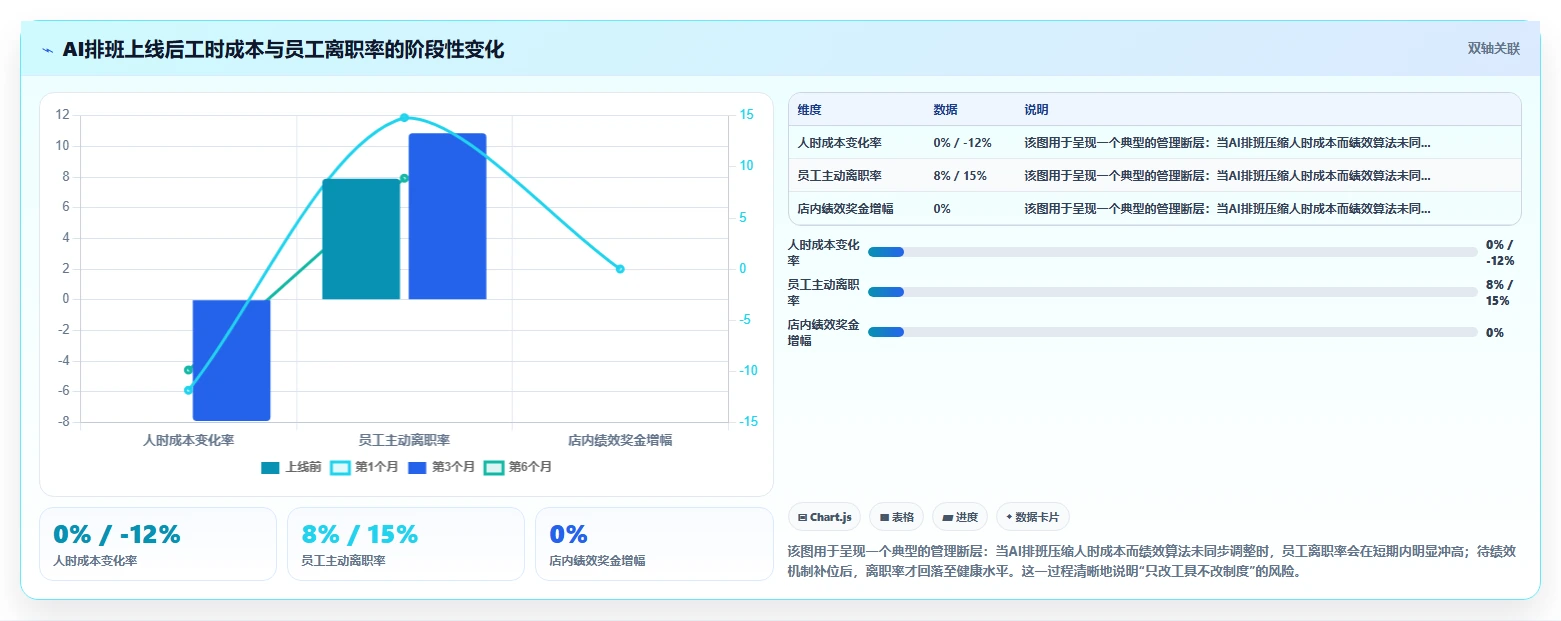1561x621 pixels.
Task: Toggle the 上线前 legend series
Action: click(291, 467)
